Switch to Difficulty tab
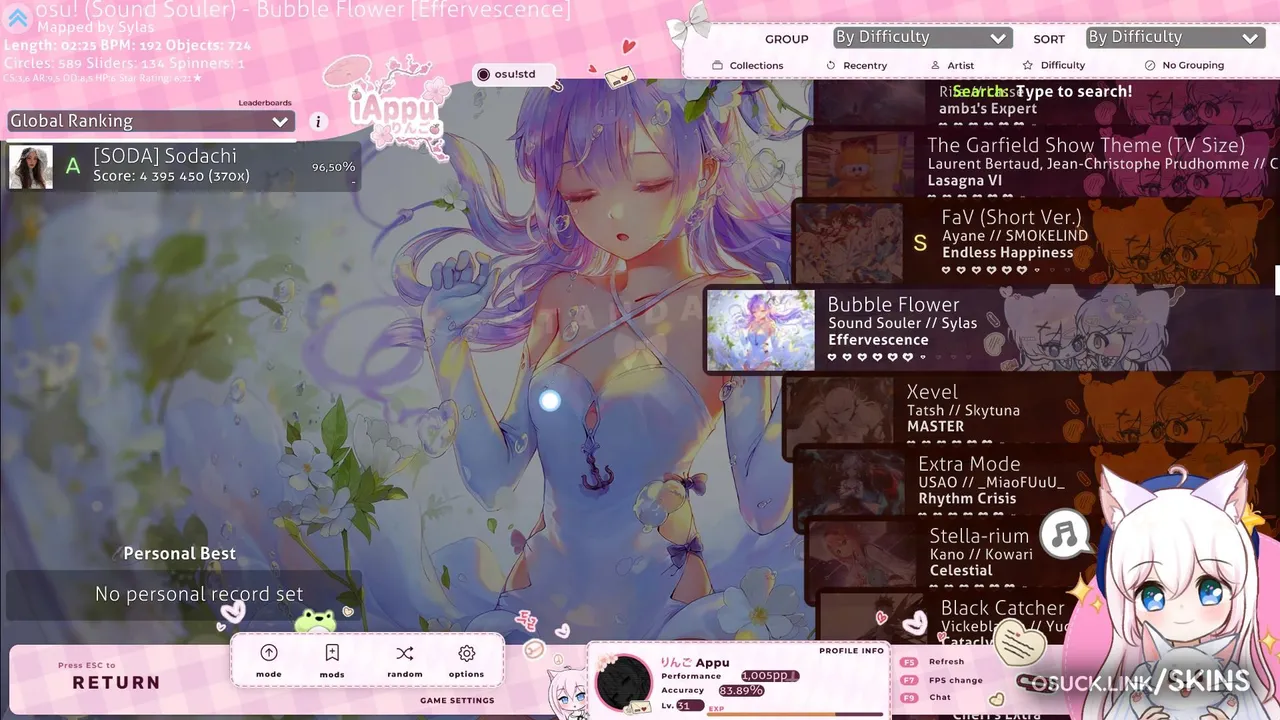 click(x=1053, y=65)
